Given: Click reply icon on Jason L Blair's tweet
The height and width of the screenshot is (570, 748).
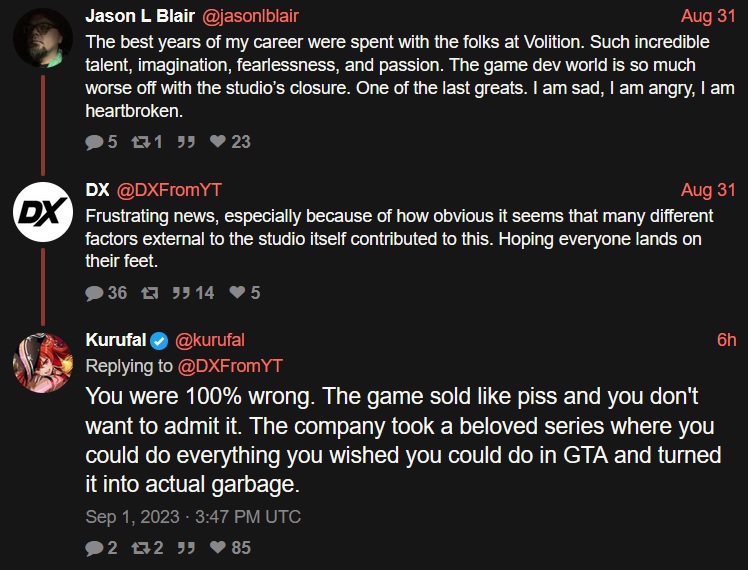Looking at the screenshot, I should (x=95, y=142).
